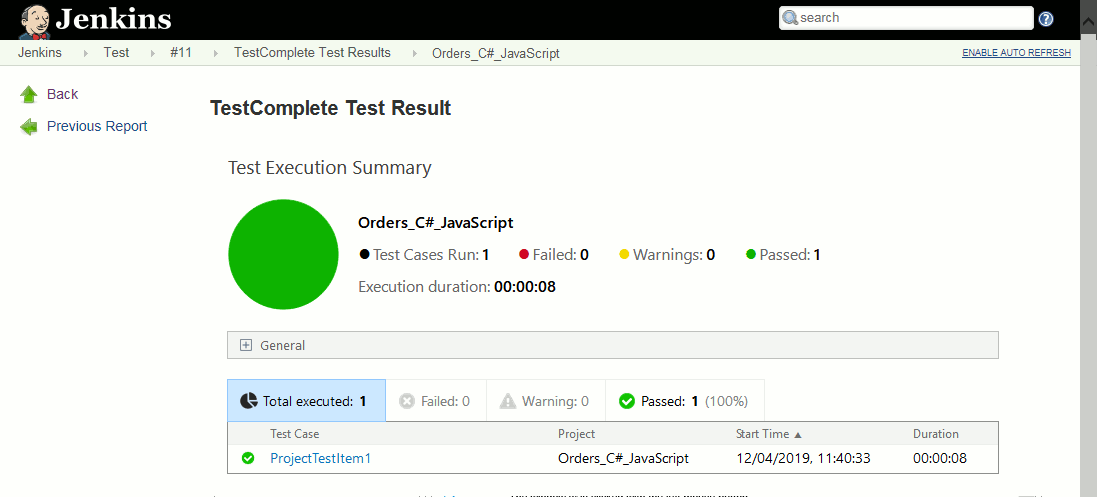Click the pie chart icon in Total executed

pyautogui.click(x=249, y=401)
